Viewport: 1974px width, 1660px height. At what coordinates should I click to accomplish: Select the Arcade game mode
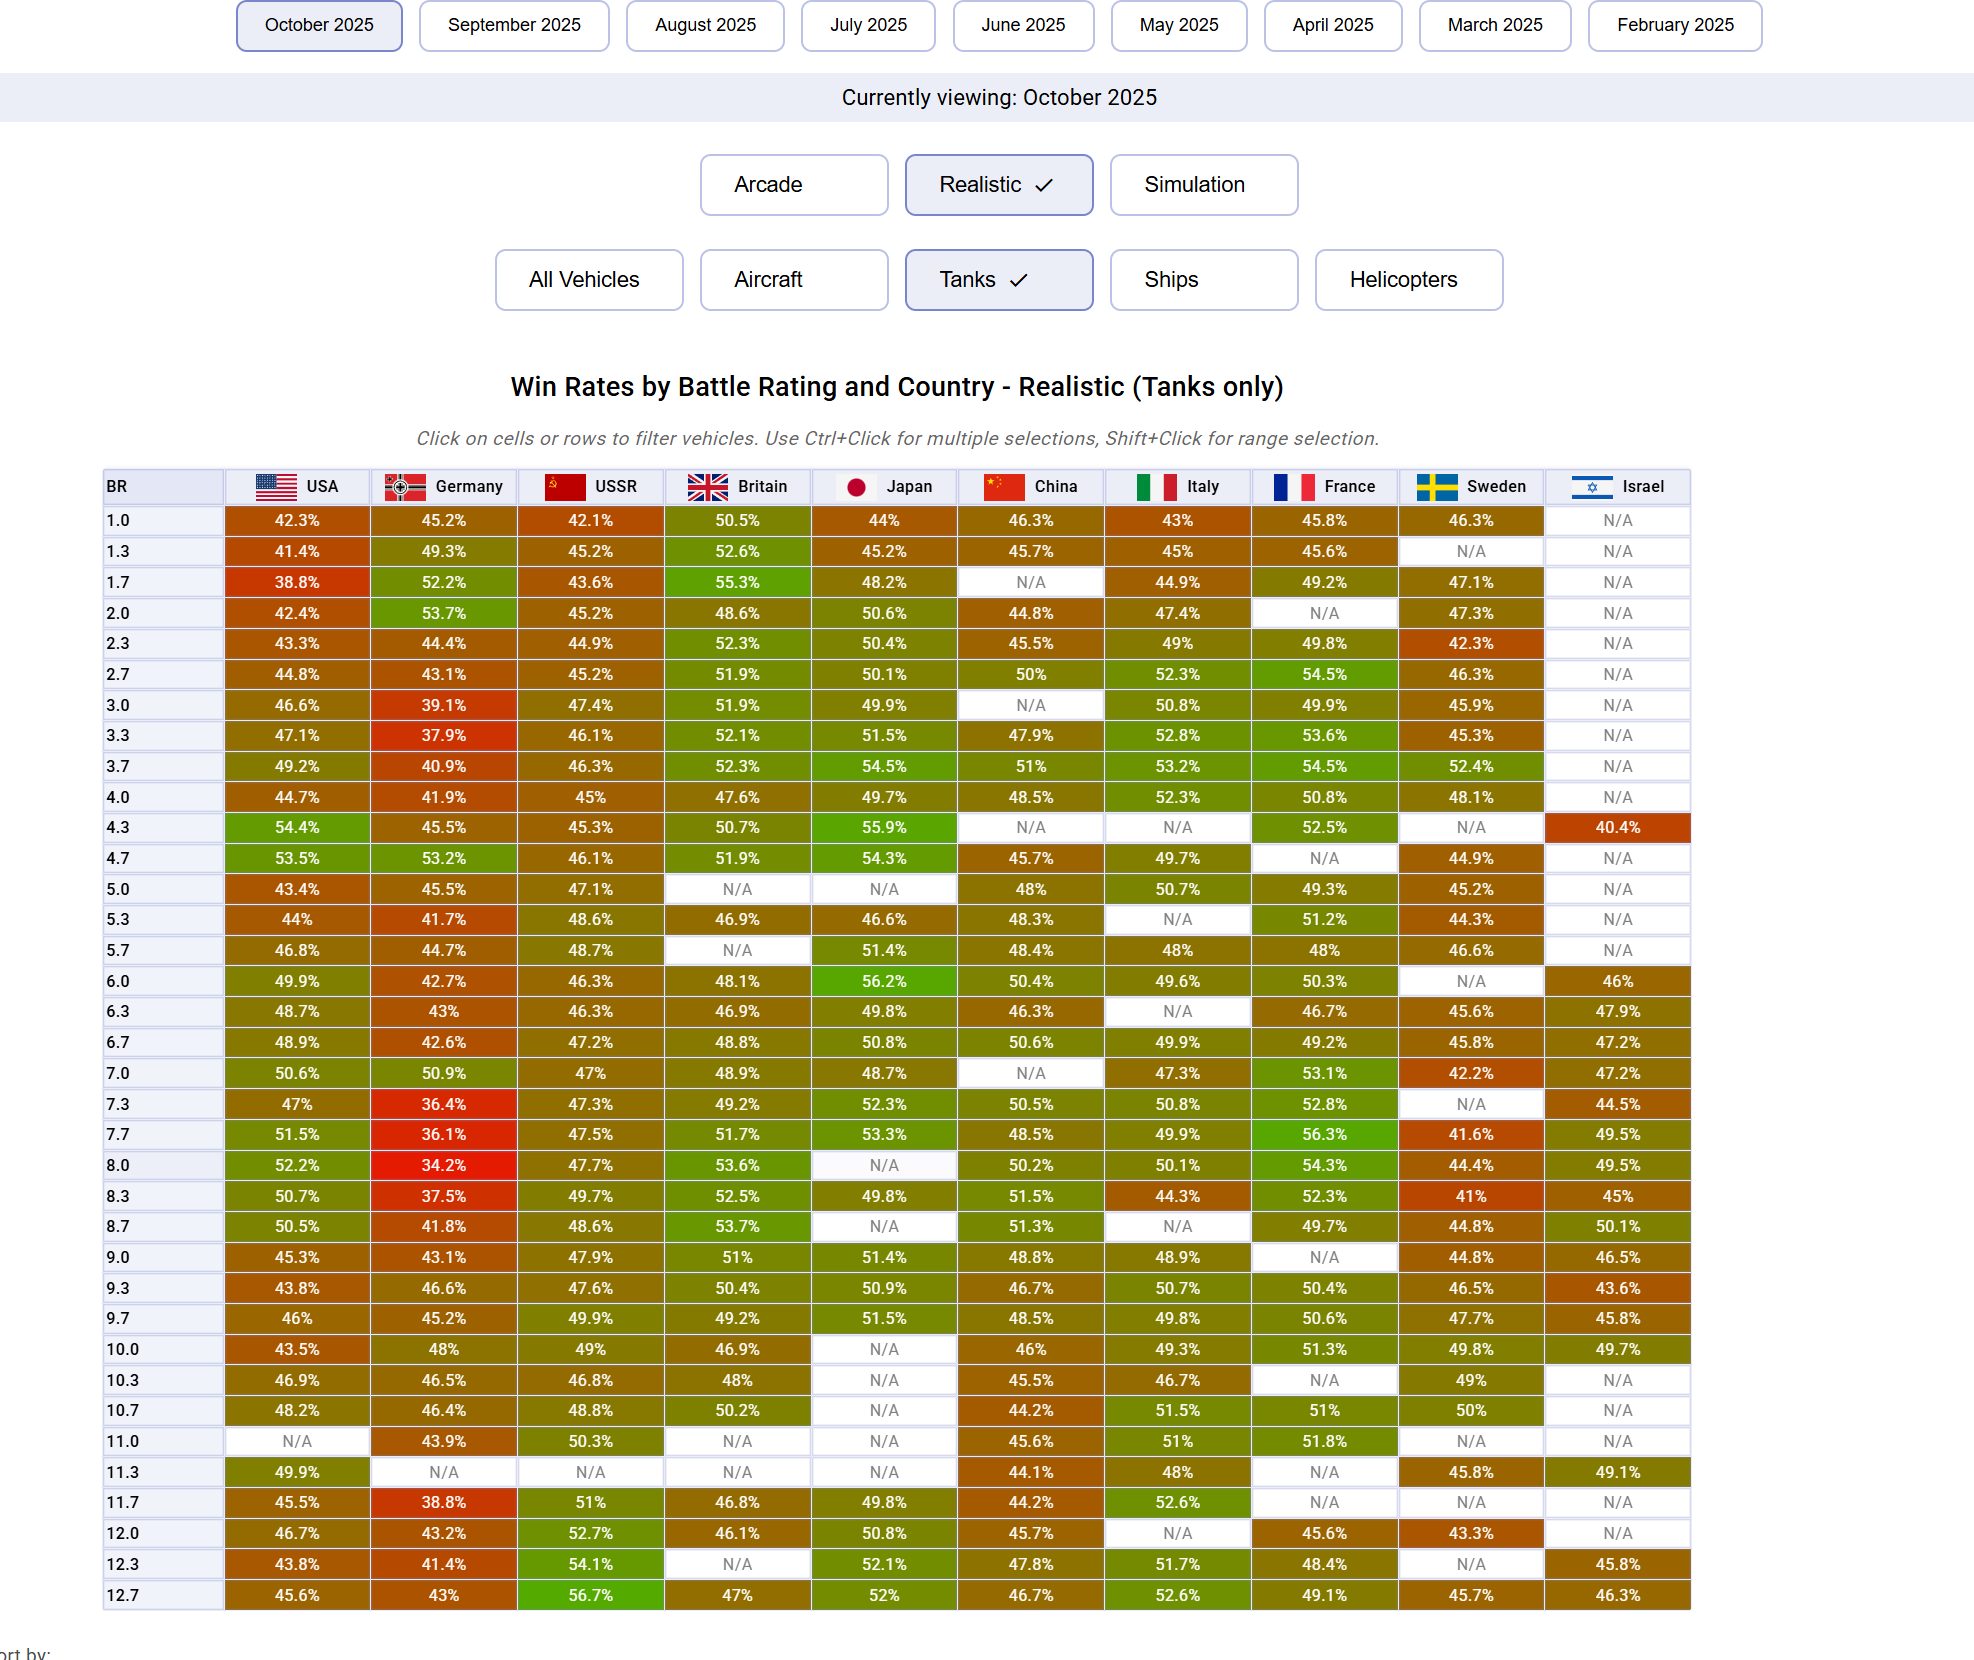[x=794, y=185]
